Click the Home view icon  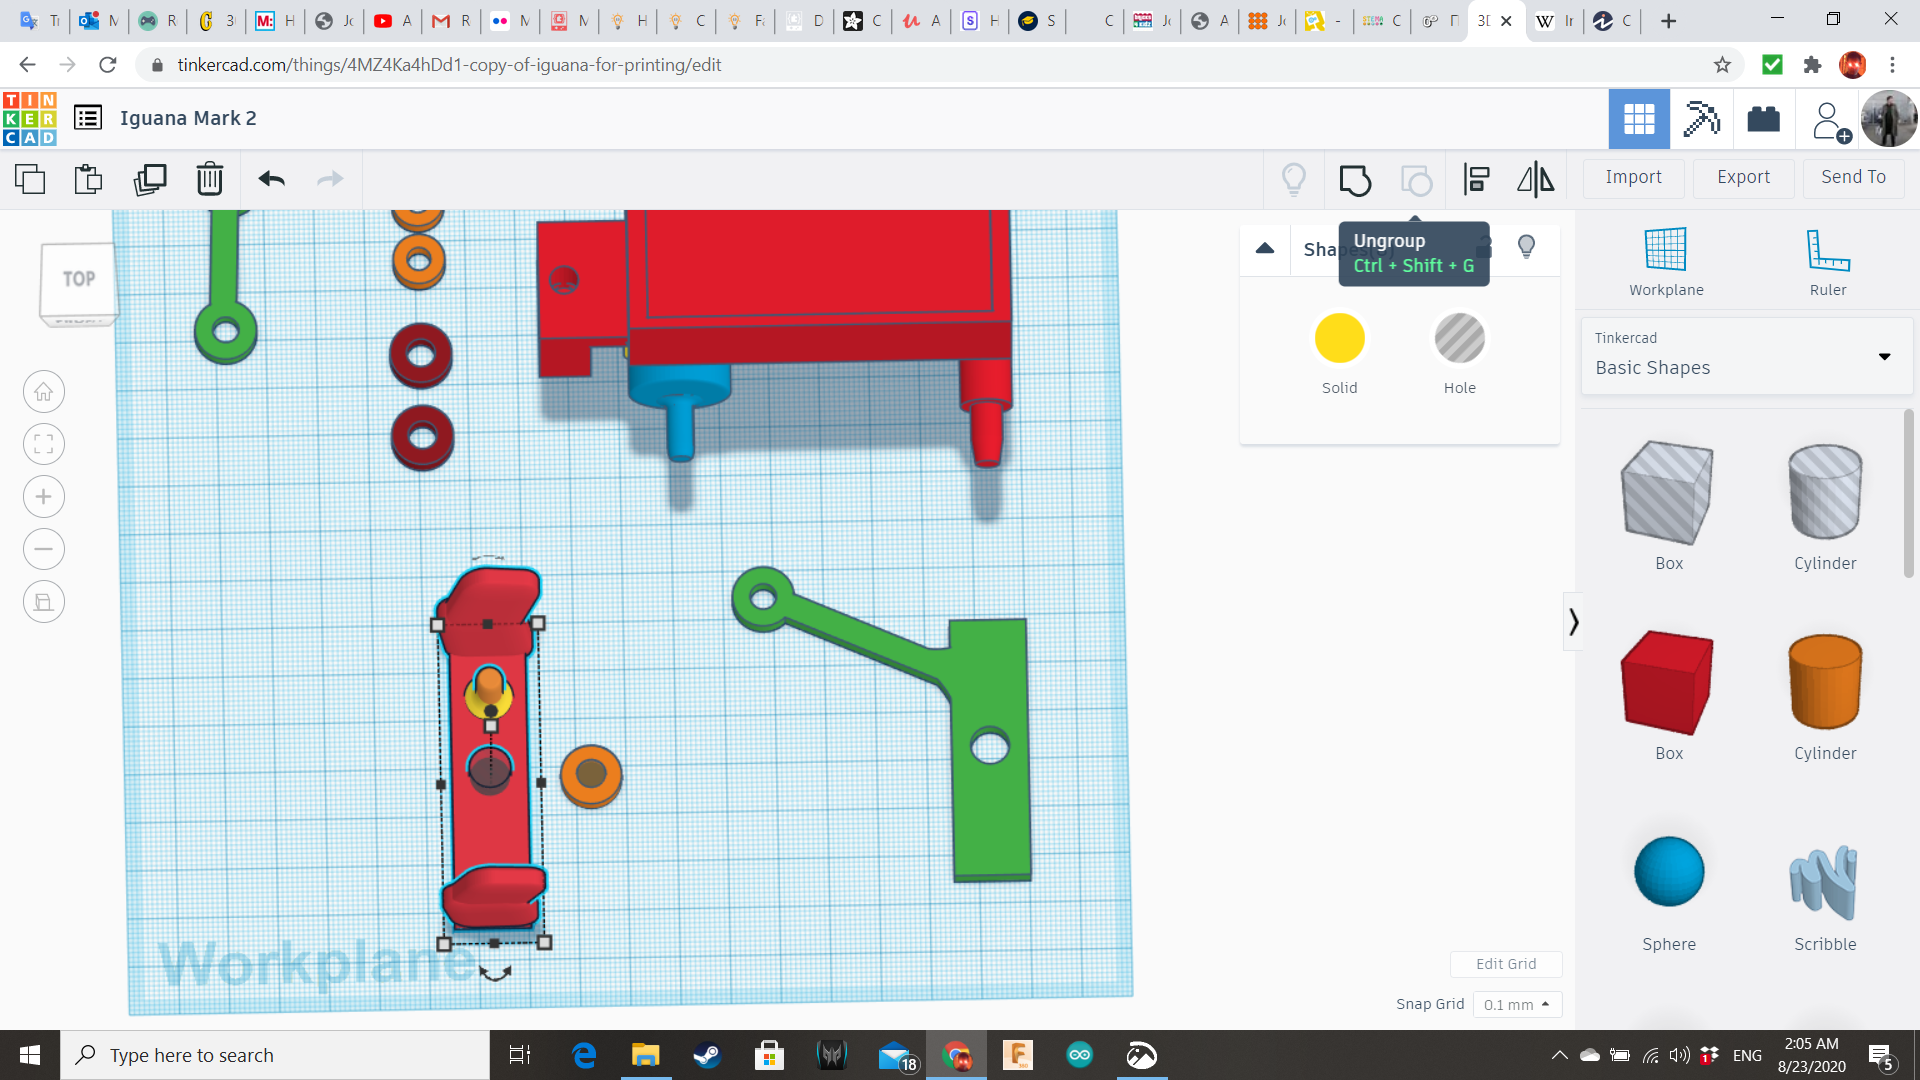click(44, 392)
